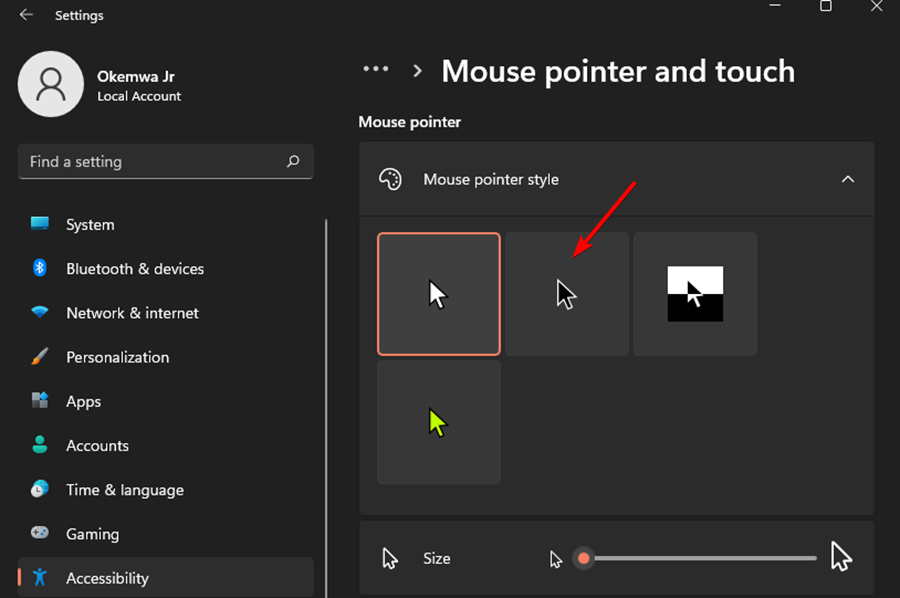The image size is (900, 598).
Task: Collapse the Mouse pointer style section
Action: (x=848, y=179)
